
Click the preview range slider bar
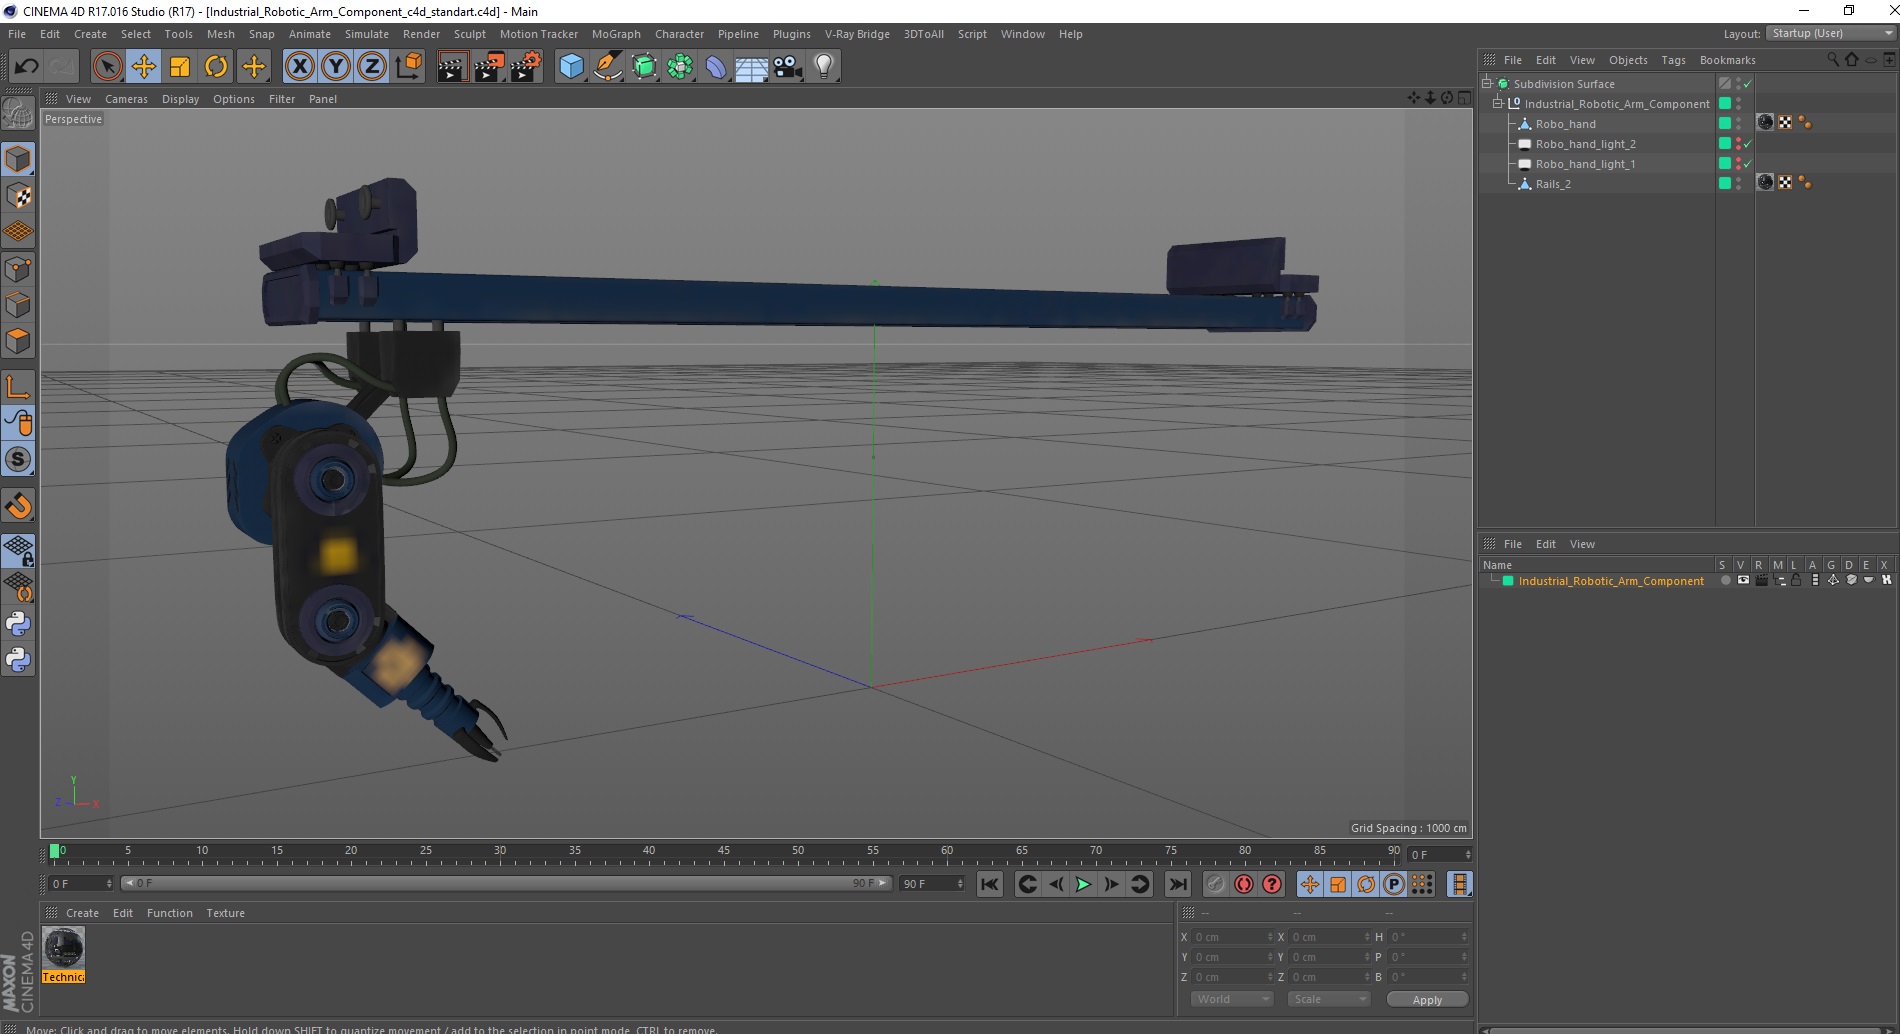[x=505, y=883]
